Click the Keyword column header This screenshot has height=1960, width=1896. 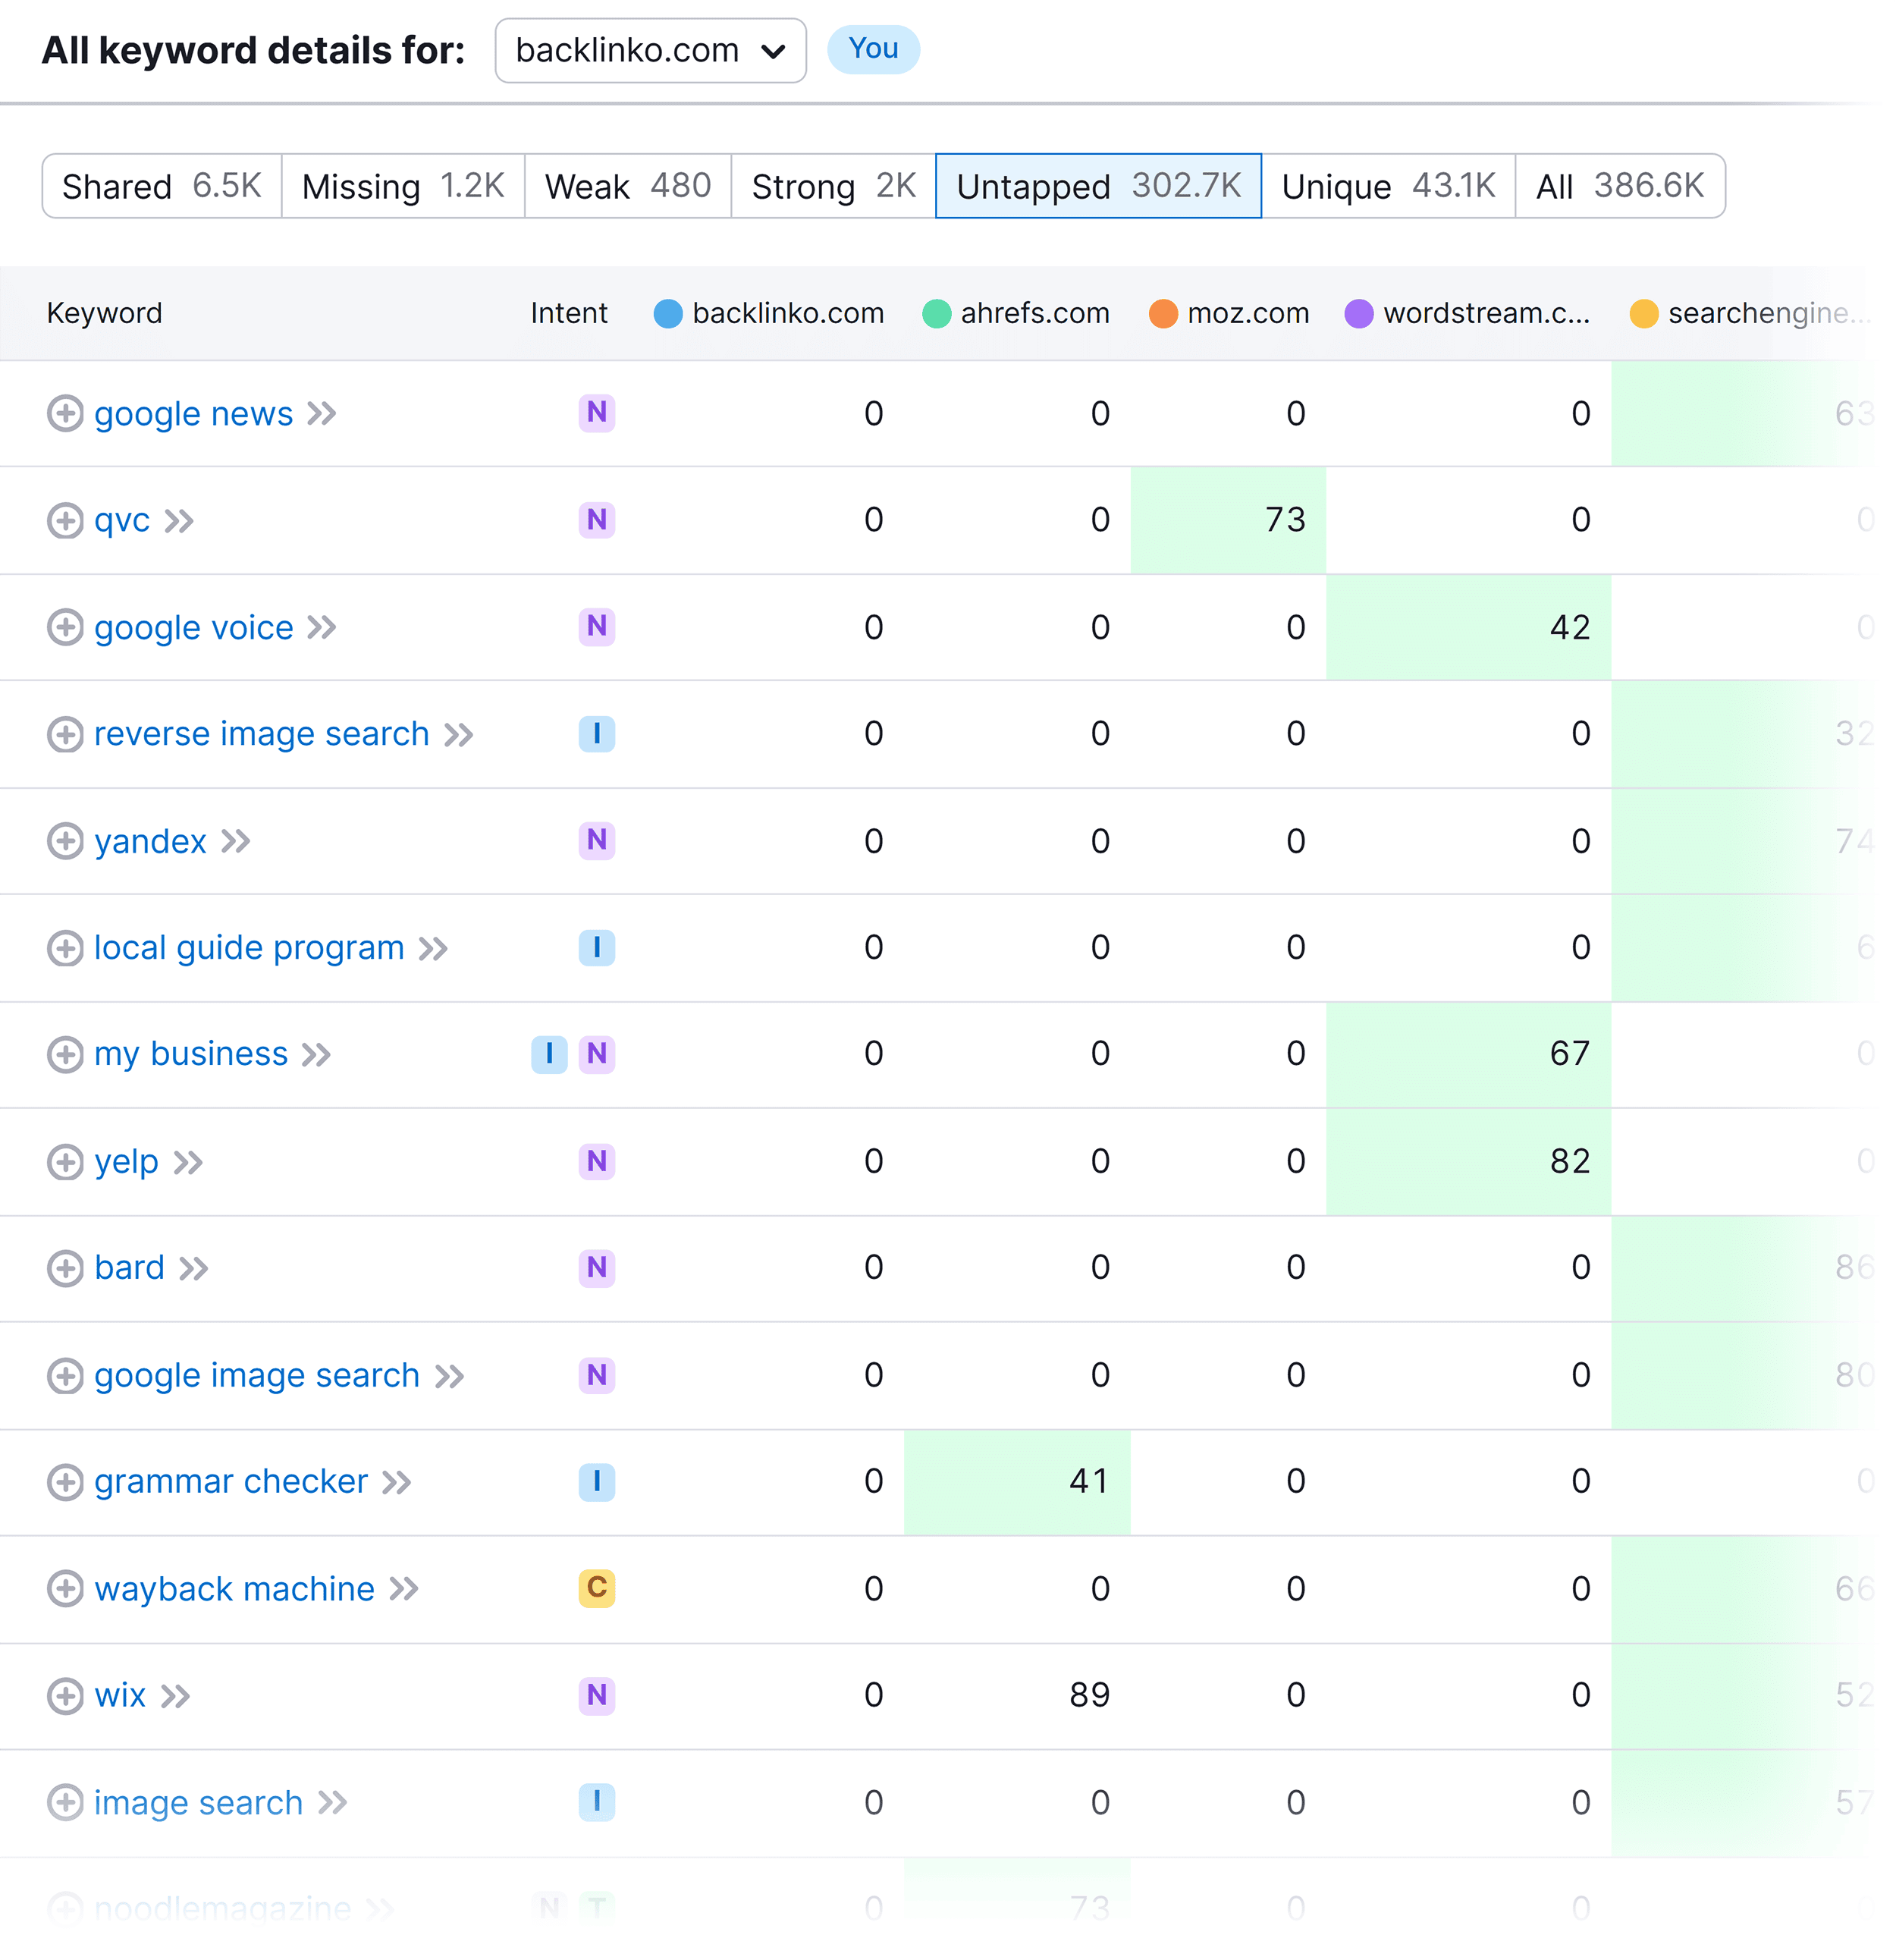(104, 313)
